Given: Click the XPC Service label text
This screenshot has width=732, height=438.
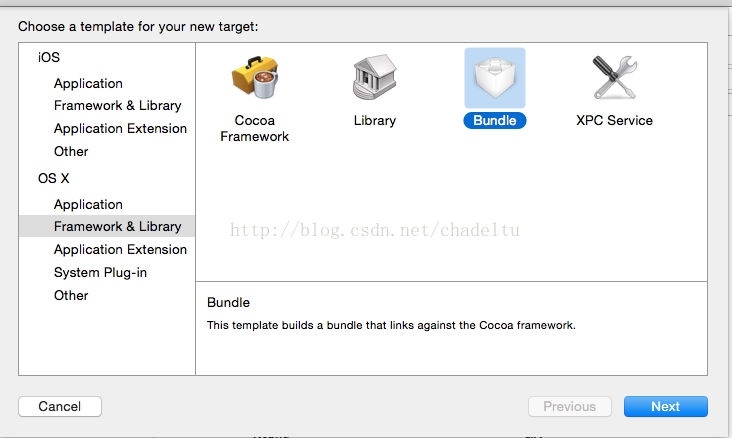Looking at the screenshot, I should 614,120.
